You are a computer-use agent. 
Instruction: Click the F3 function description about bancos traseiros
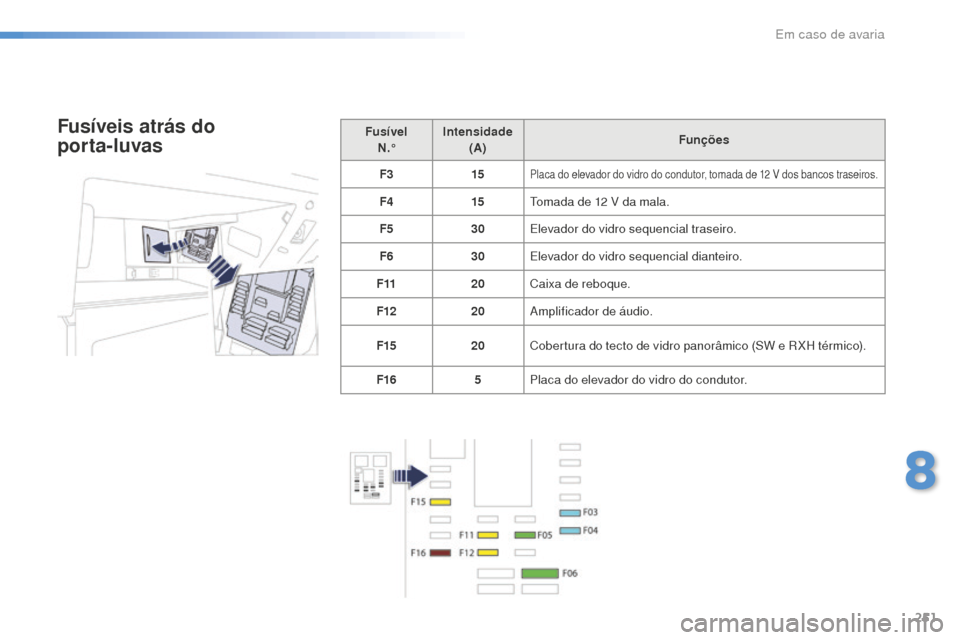tap(704, 175)
